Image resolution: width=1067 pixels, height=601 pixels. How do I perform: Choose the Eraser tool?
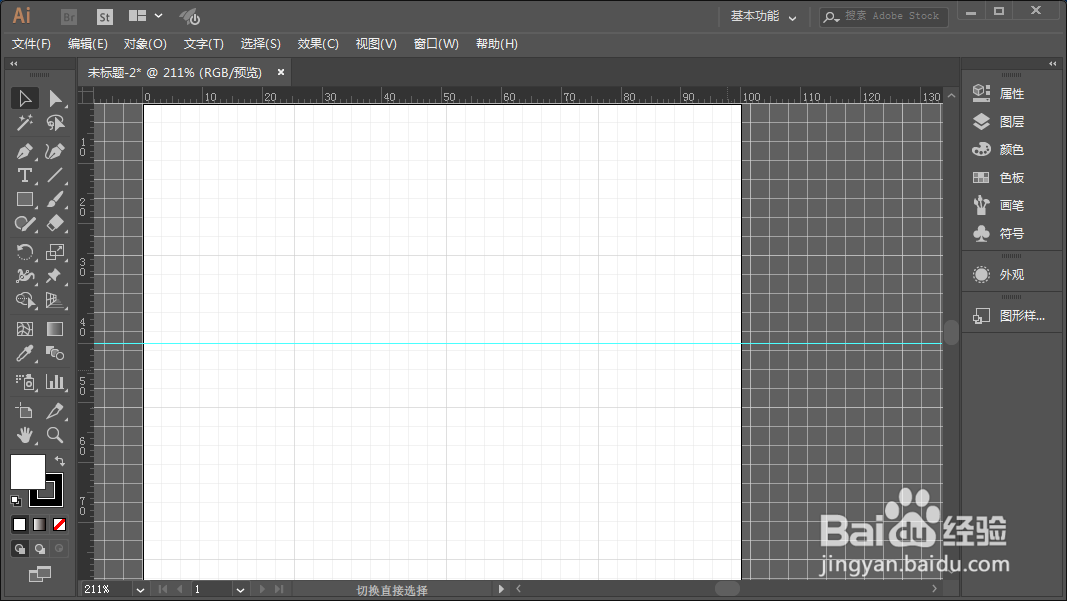(55, 224)
